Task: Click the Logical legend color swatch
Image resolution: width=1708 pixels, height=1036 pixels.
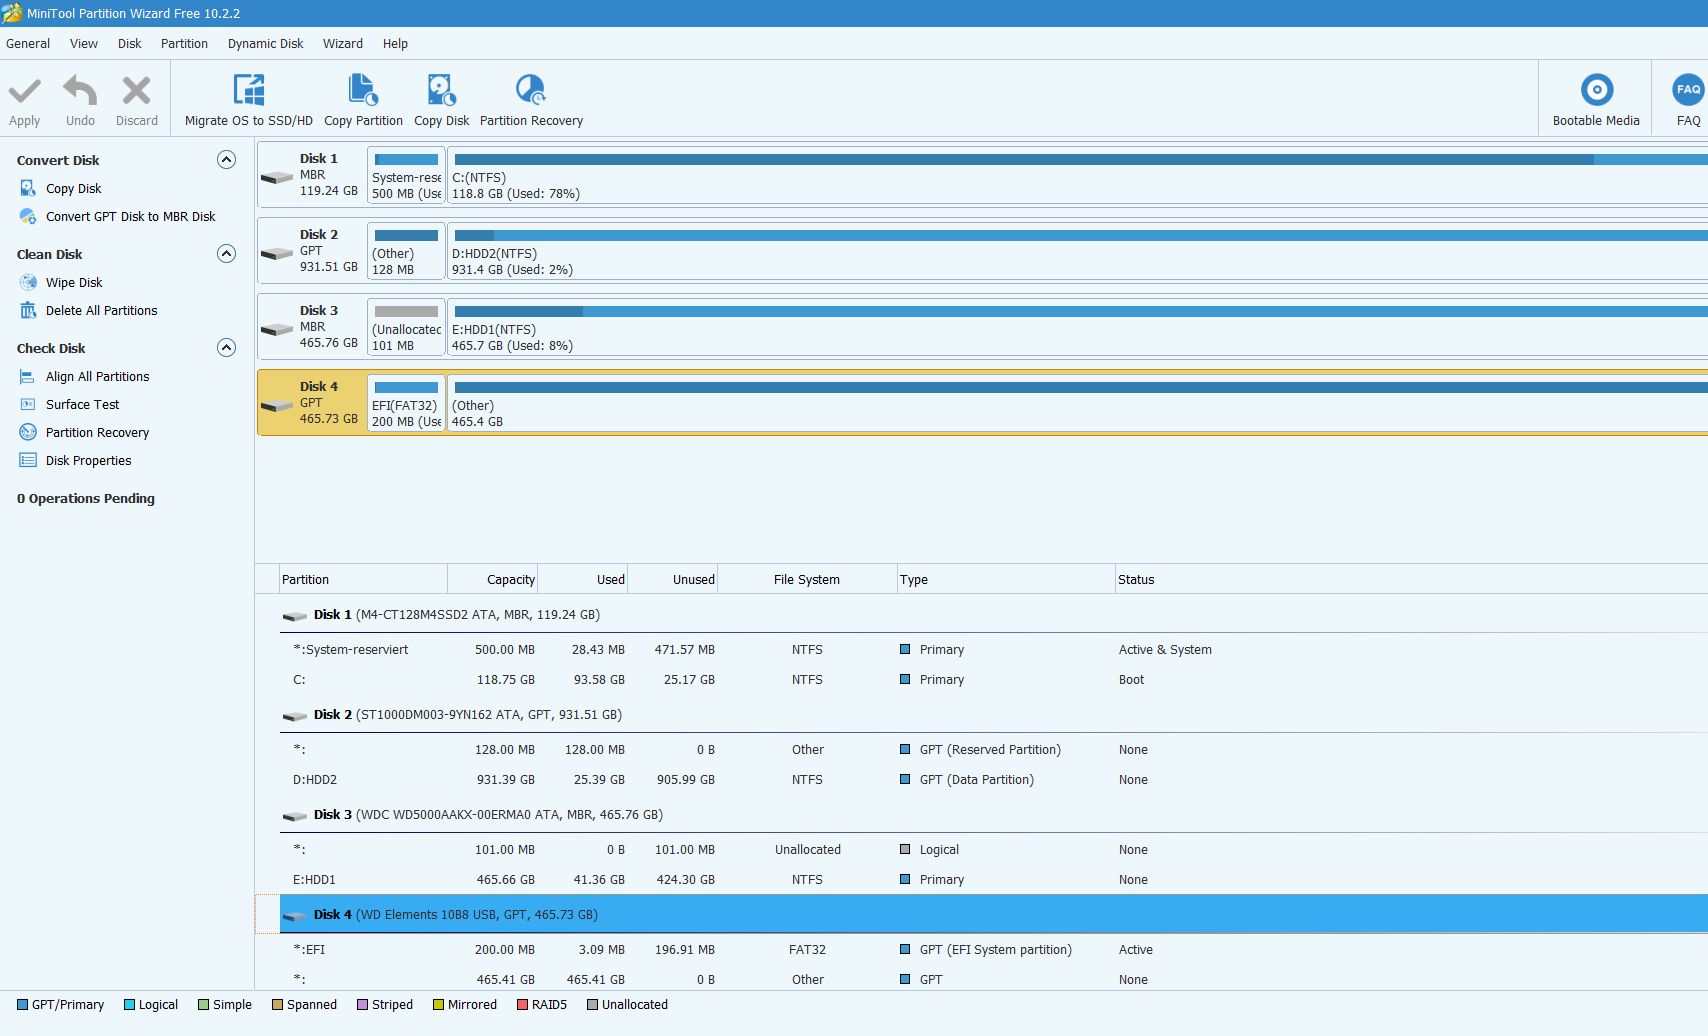Action: [x=129, y=1005]
